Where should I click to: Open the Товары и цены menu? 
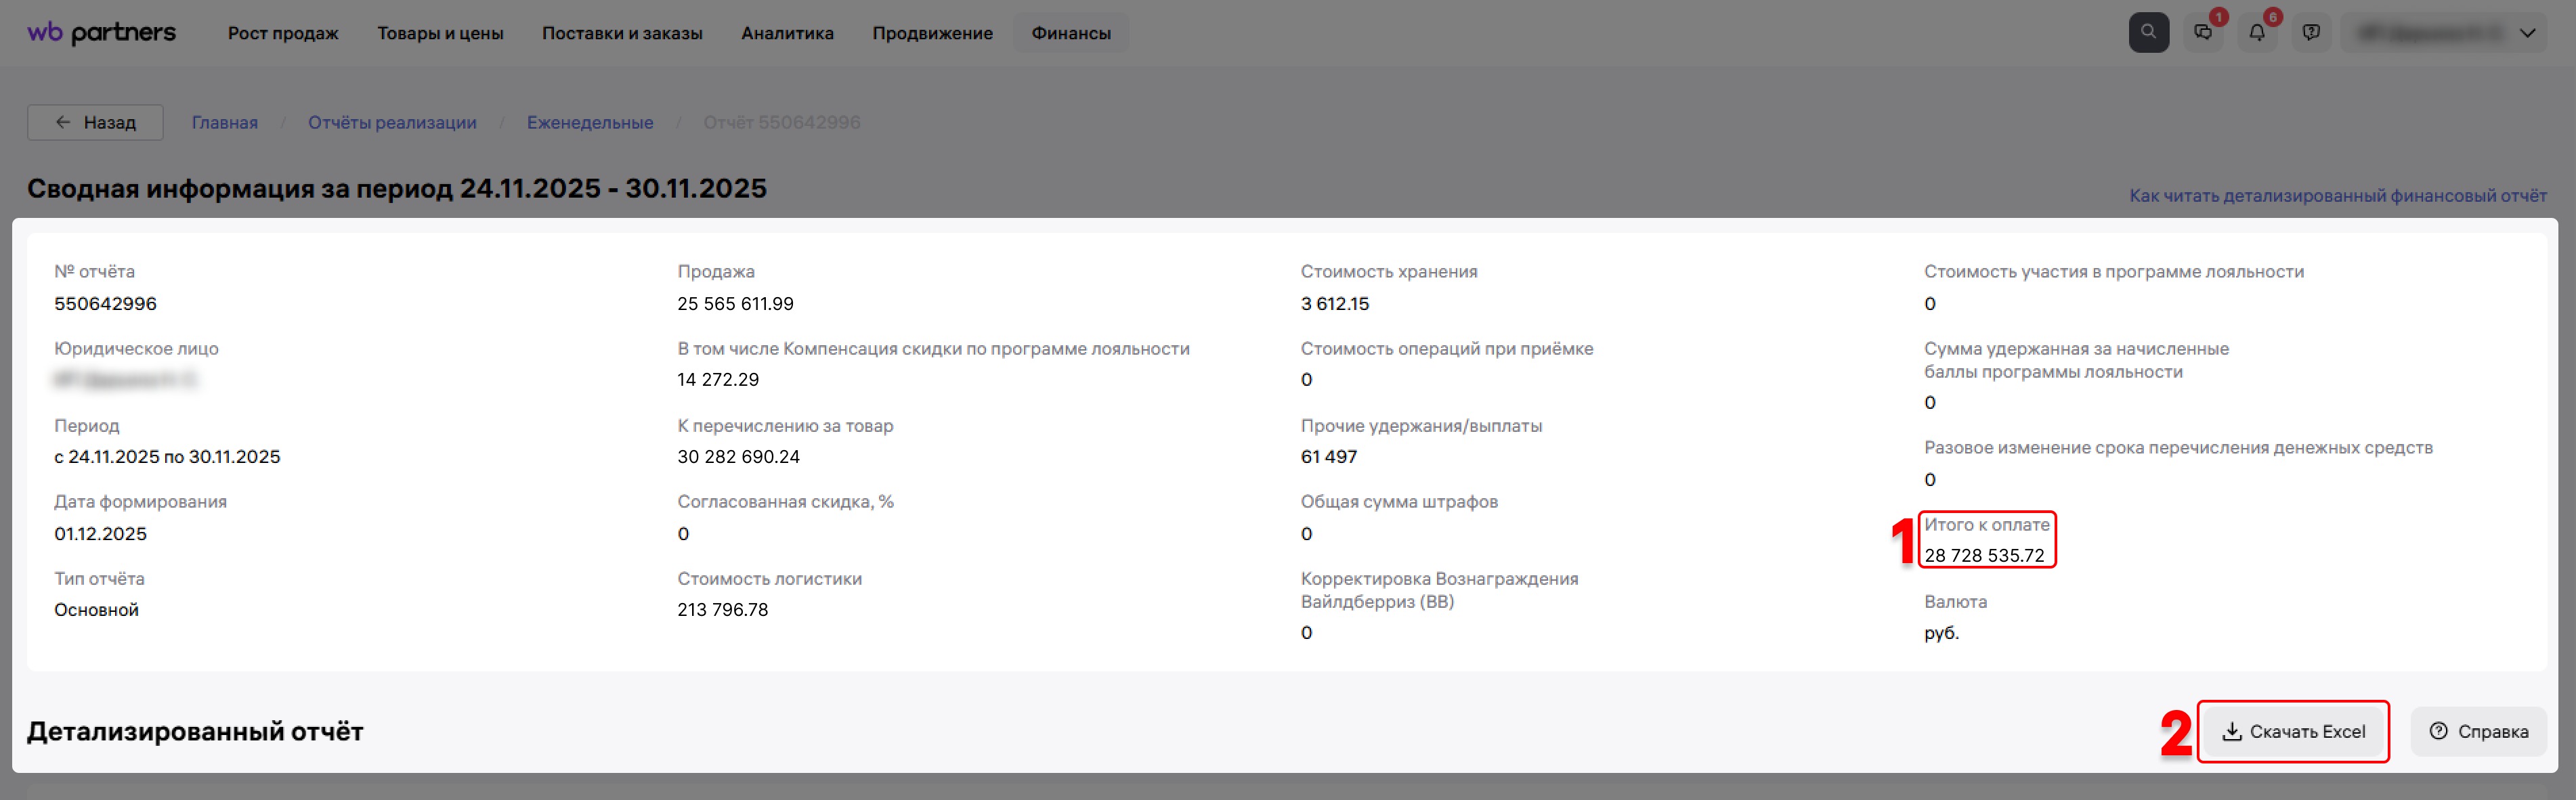[x=440, y=33]
